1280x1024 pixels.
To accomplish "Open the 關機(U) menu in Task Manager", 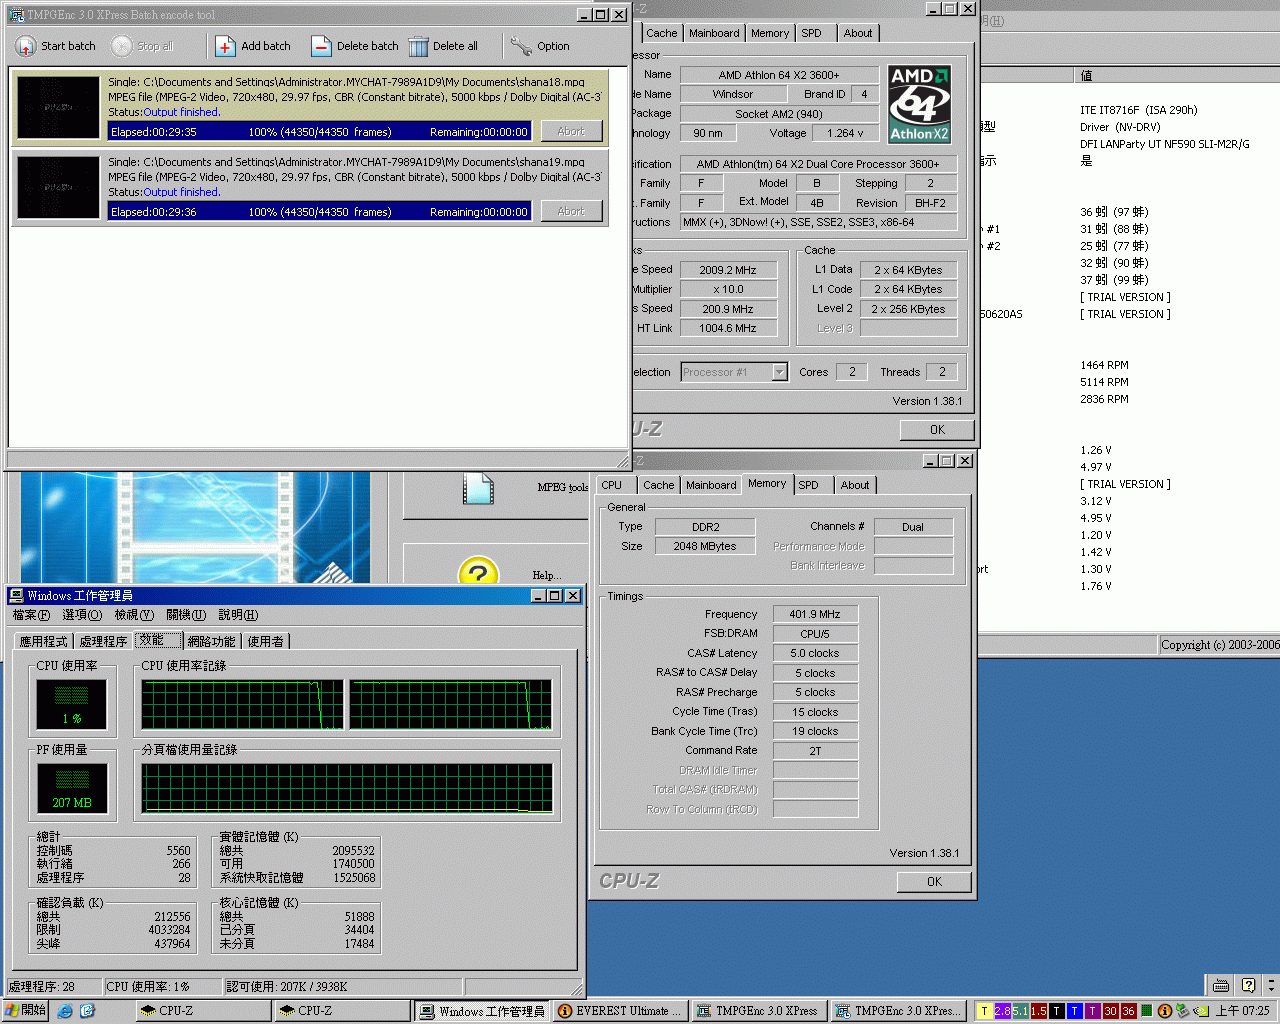I will point(186,615).
